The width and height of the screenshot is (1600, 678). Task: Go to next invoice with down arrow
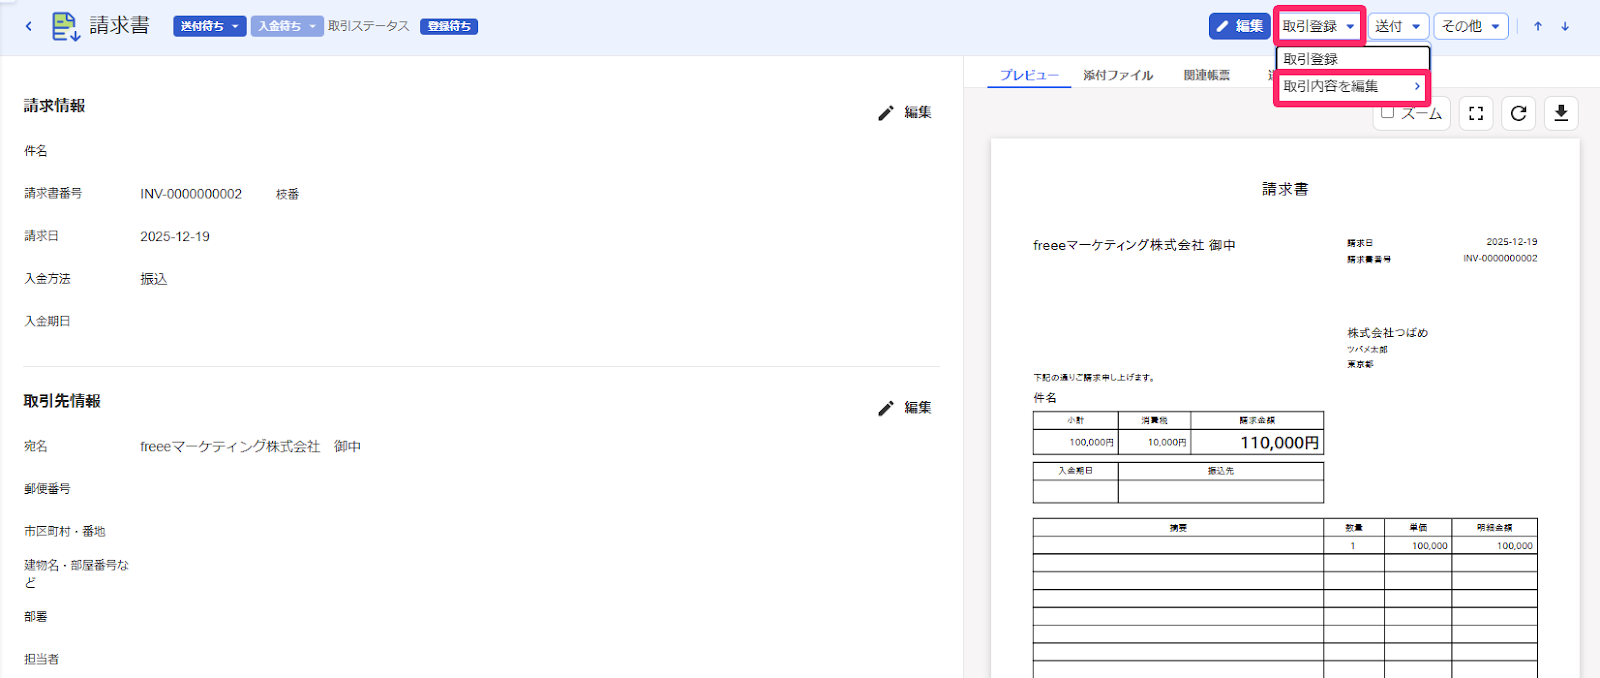pos(1565,26)
